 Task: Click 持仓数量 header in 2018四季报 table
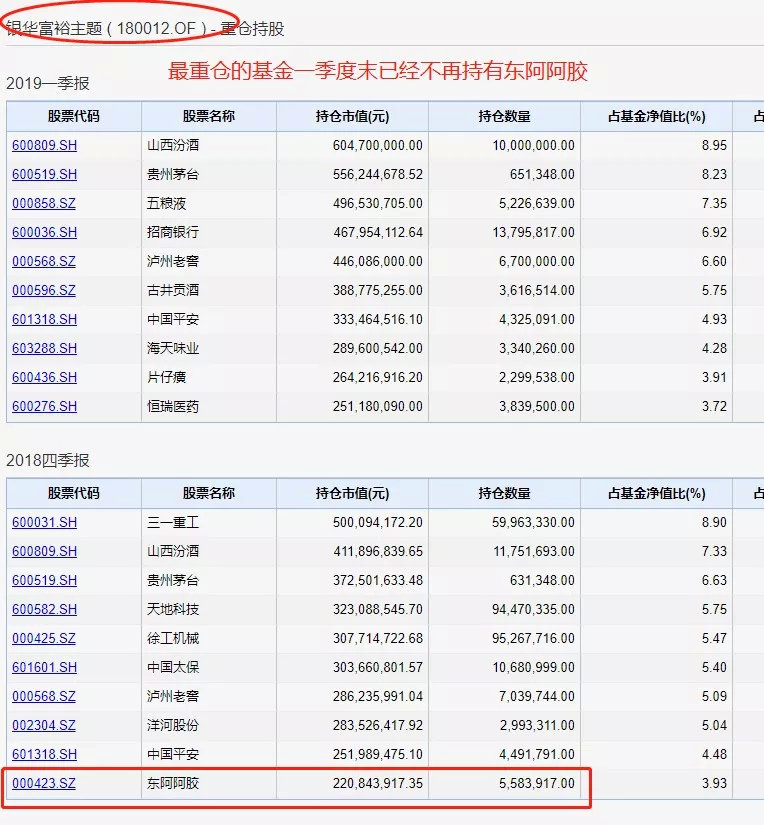[504, 493]
